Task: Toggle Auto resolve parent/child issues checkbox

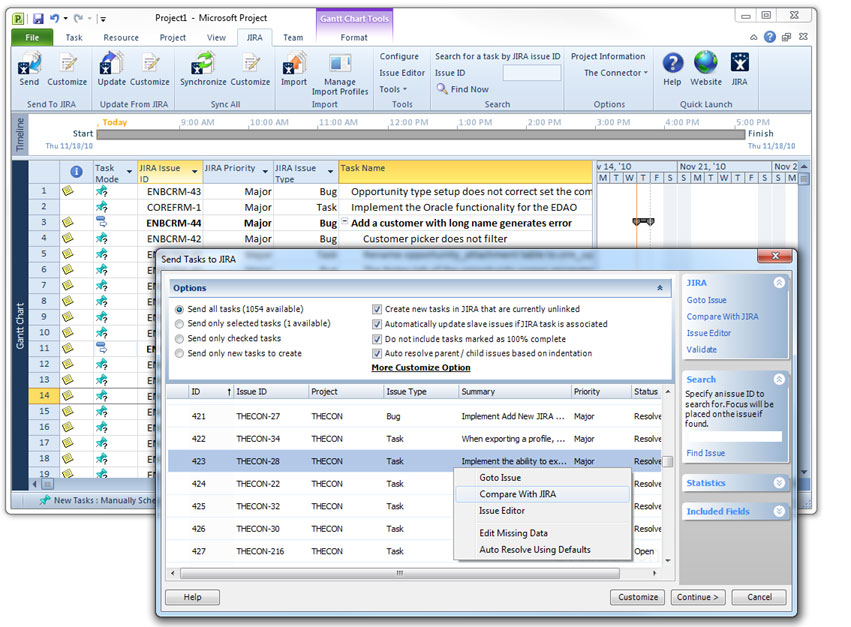Action: point(377,353)
